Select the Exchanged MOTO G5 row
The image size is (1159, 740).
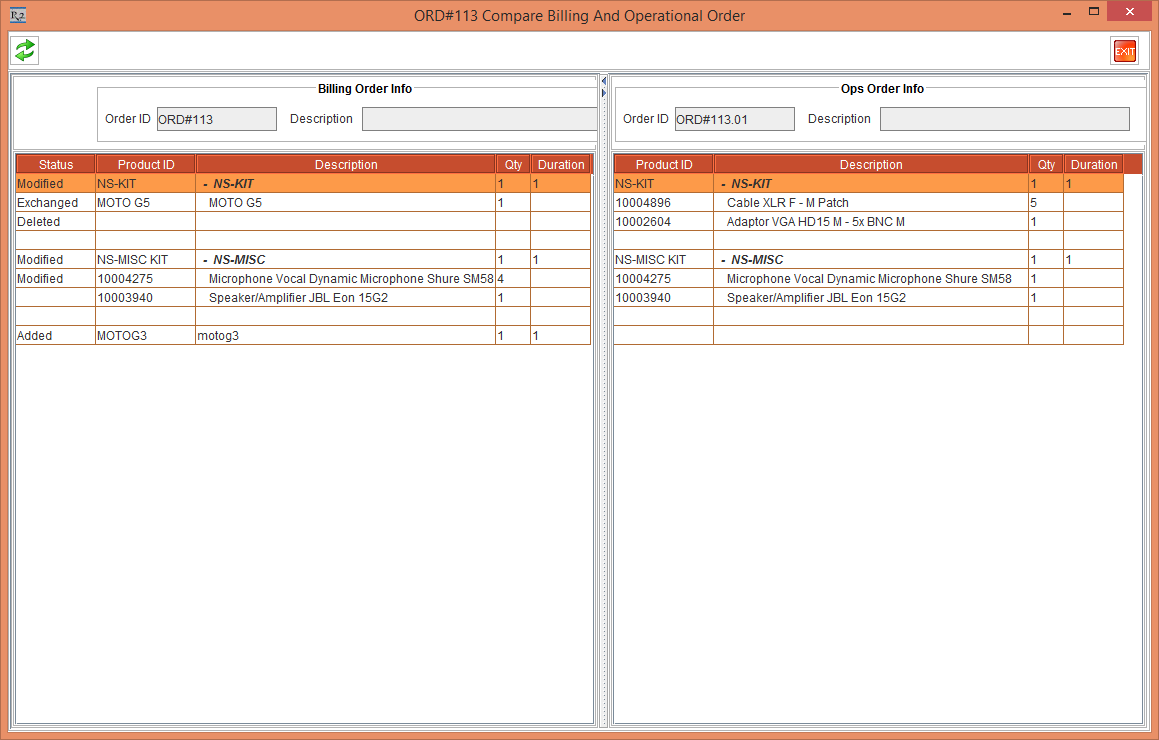pos(300,203)
